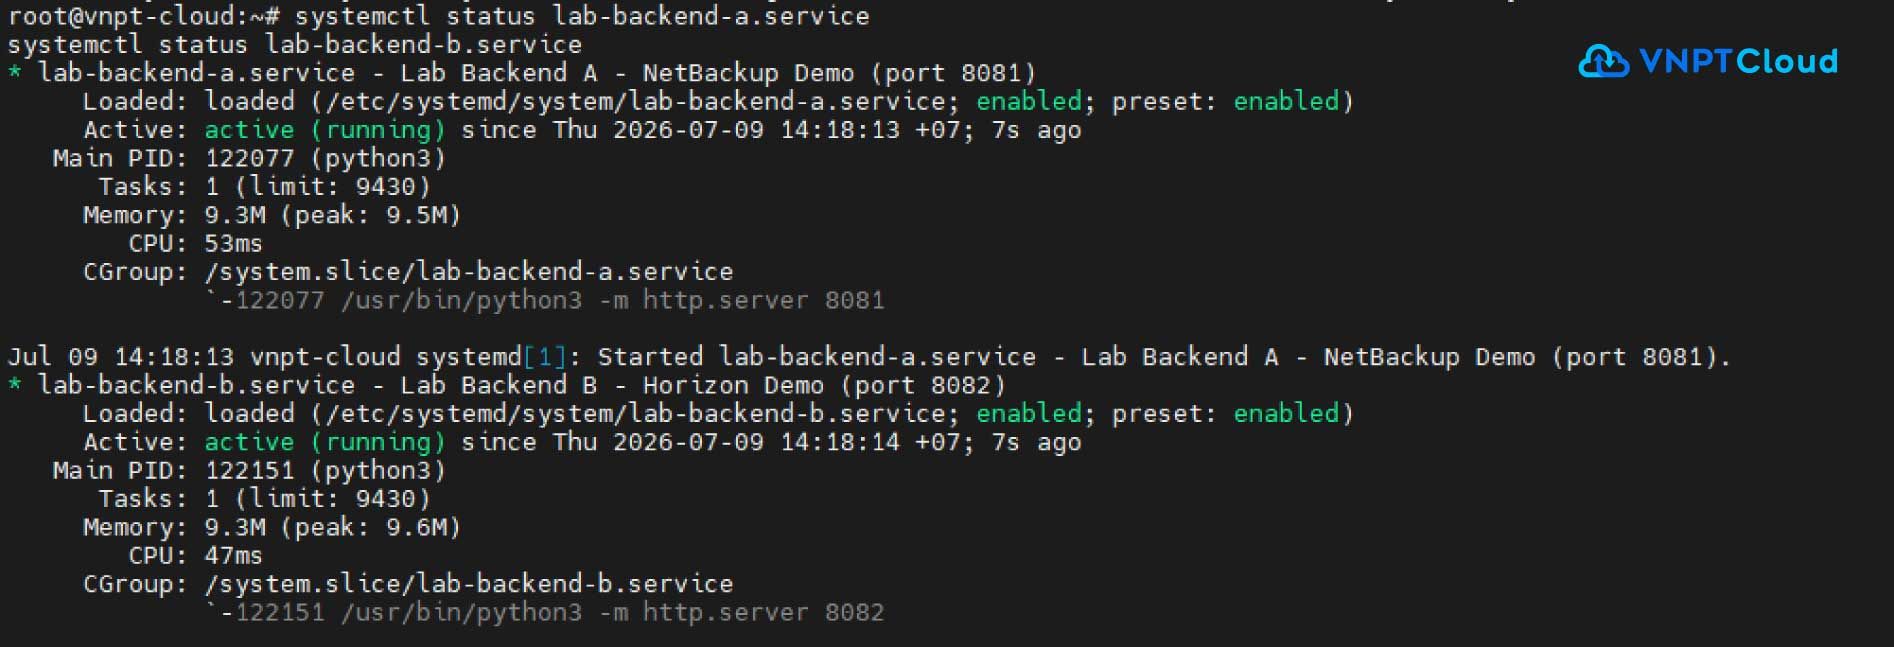This screenshot has height=647, width=1894.
Task: Click the 'CPU: 47ms' line
Action: (195, 555)
